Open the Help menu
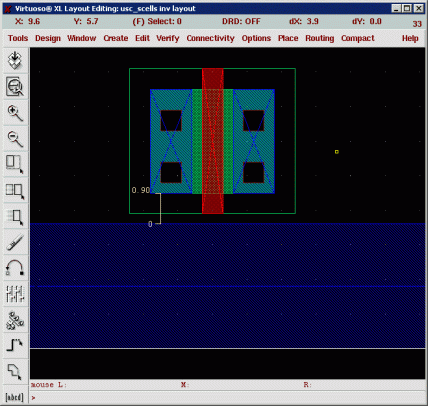 coord(410,38)
